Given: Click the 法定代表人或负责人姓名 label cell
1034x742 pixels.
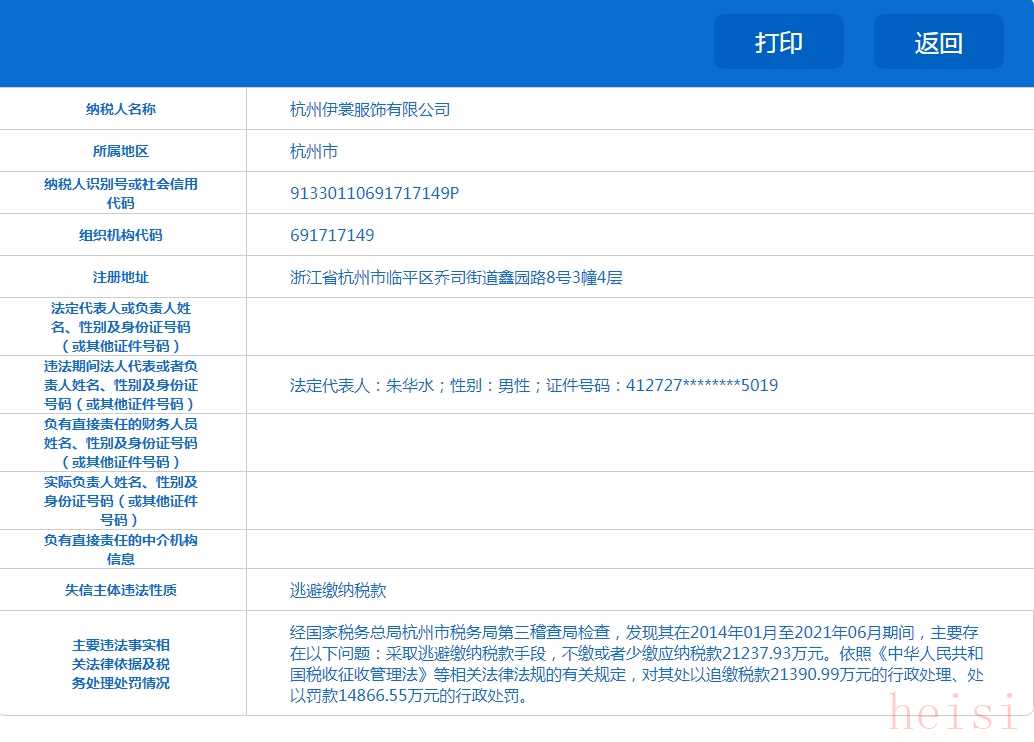Looking at the screenshot, I should [x=121, y=327].
